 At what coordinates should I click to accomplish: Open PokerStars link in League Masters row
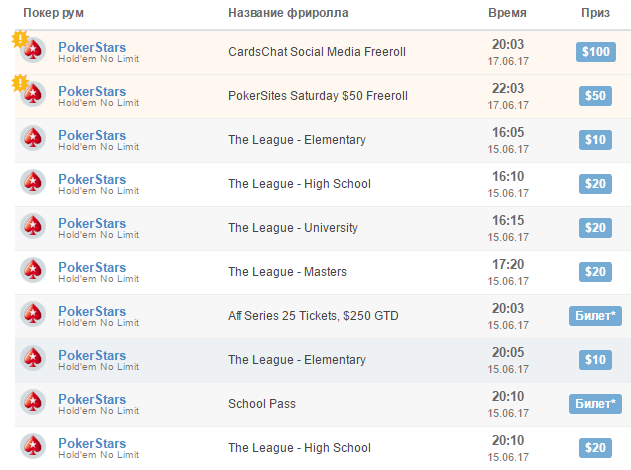point(92,267)
